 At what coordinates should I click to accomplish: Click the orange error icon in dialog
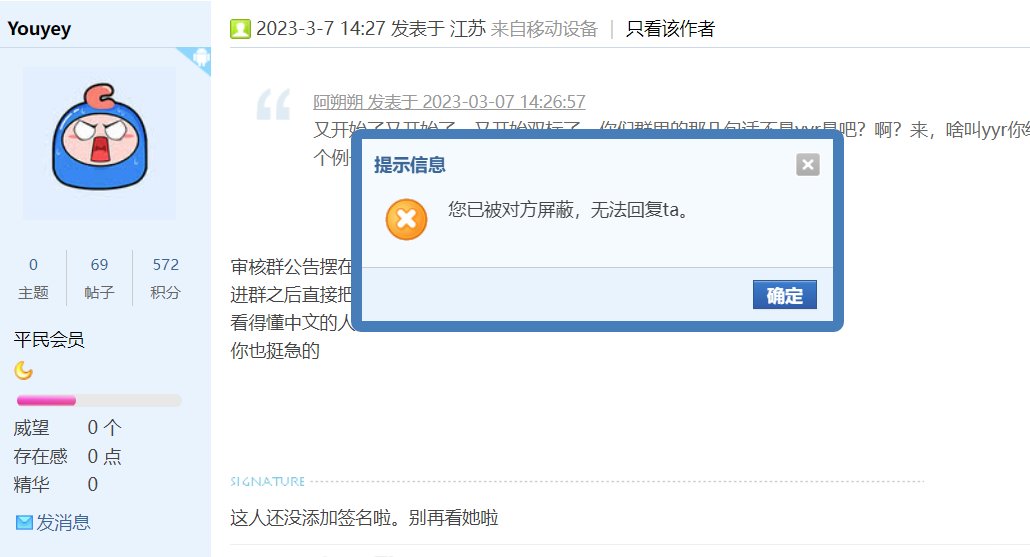[407, 219]
